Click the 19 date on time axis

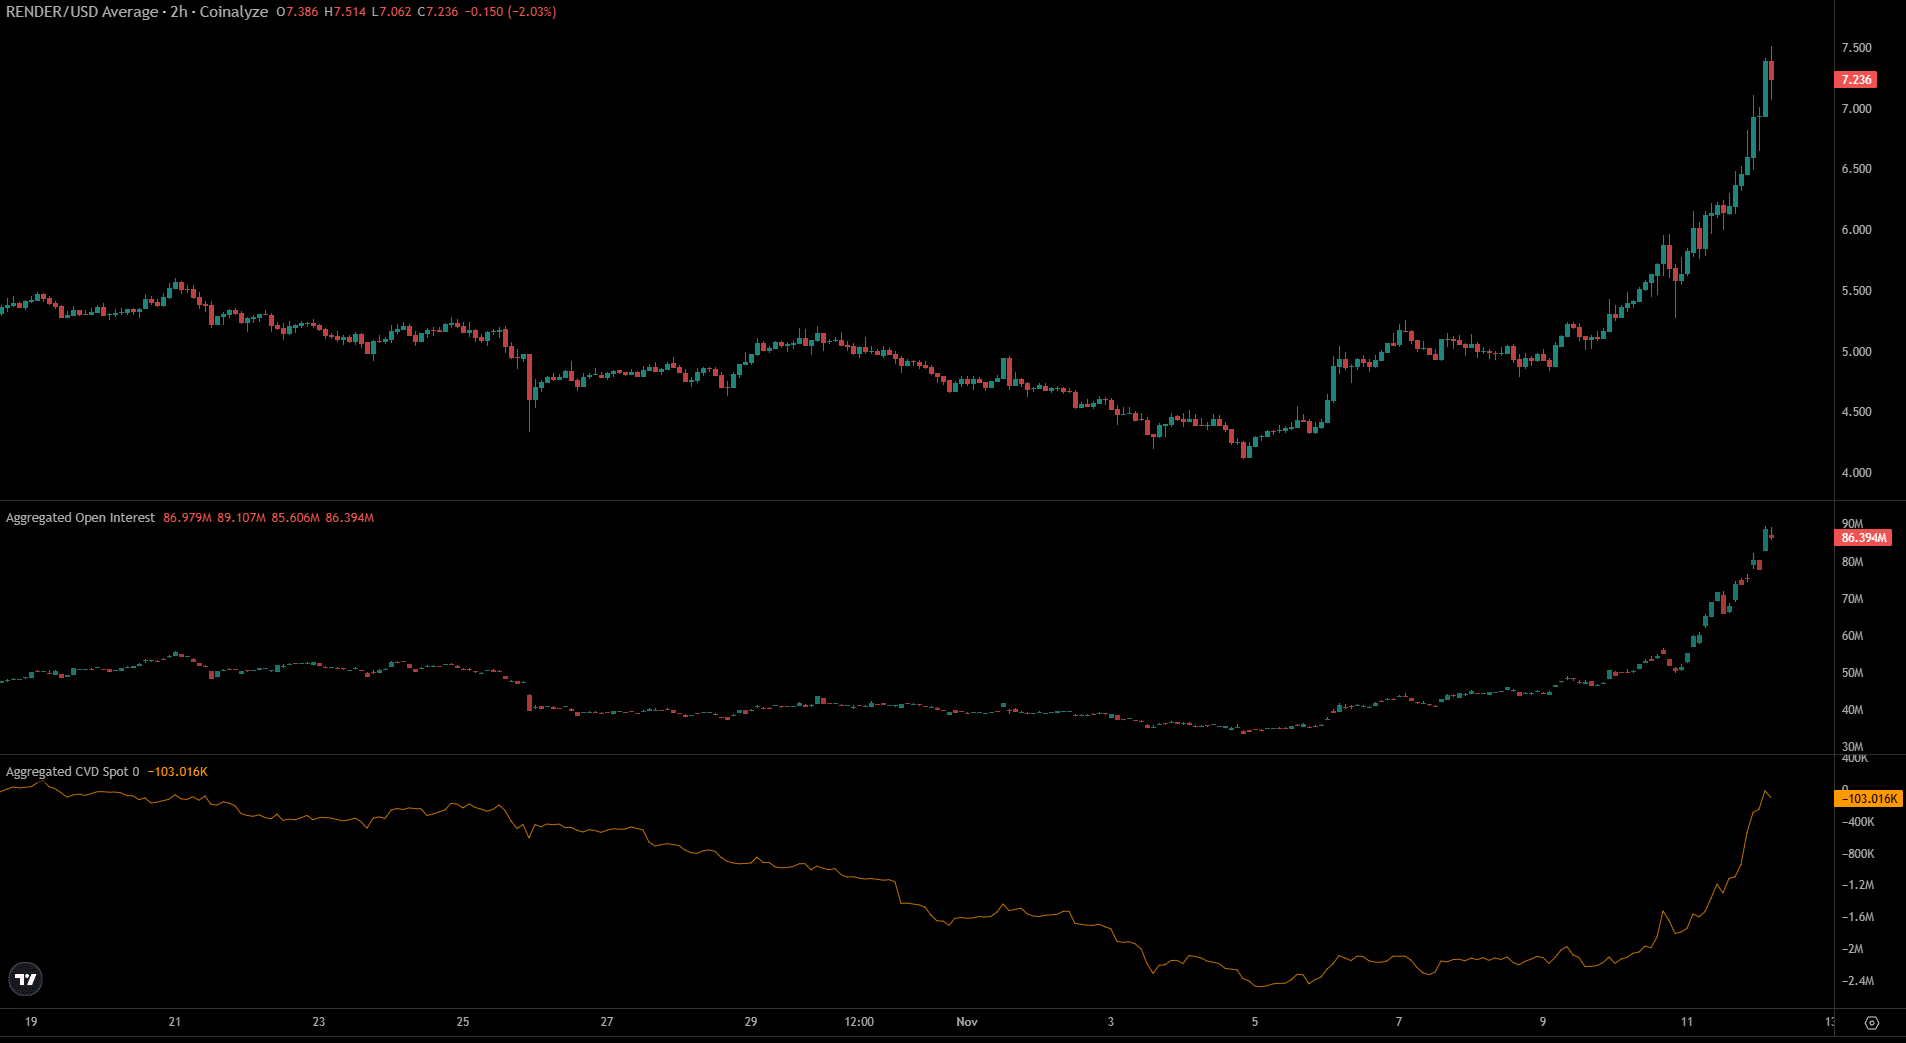pos(31,1022)
